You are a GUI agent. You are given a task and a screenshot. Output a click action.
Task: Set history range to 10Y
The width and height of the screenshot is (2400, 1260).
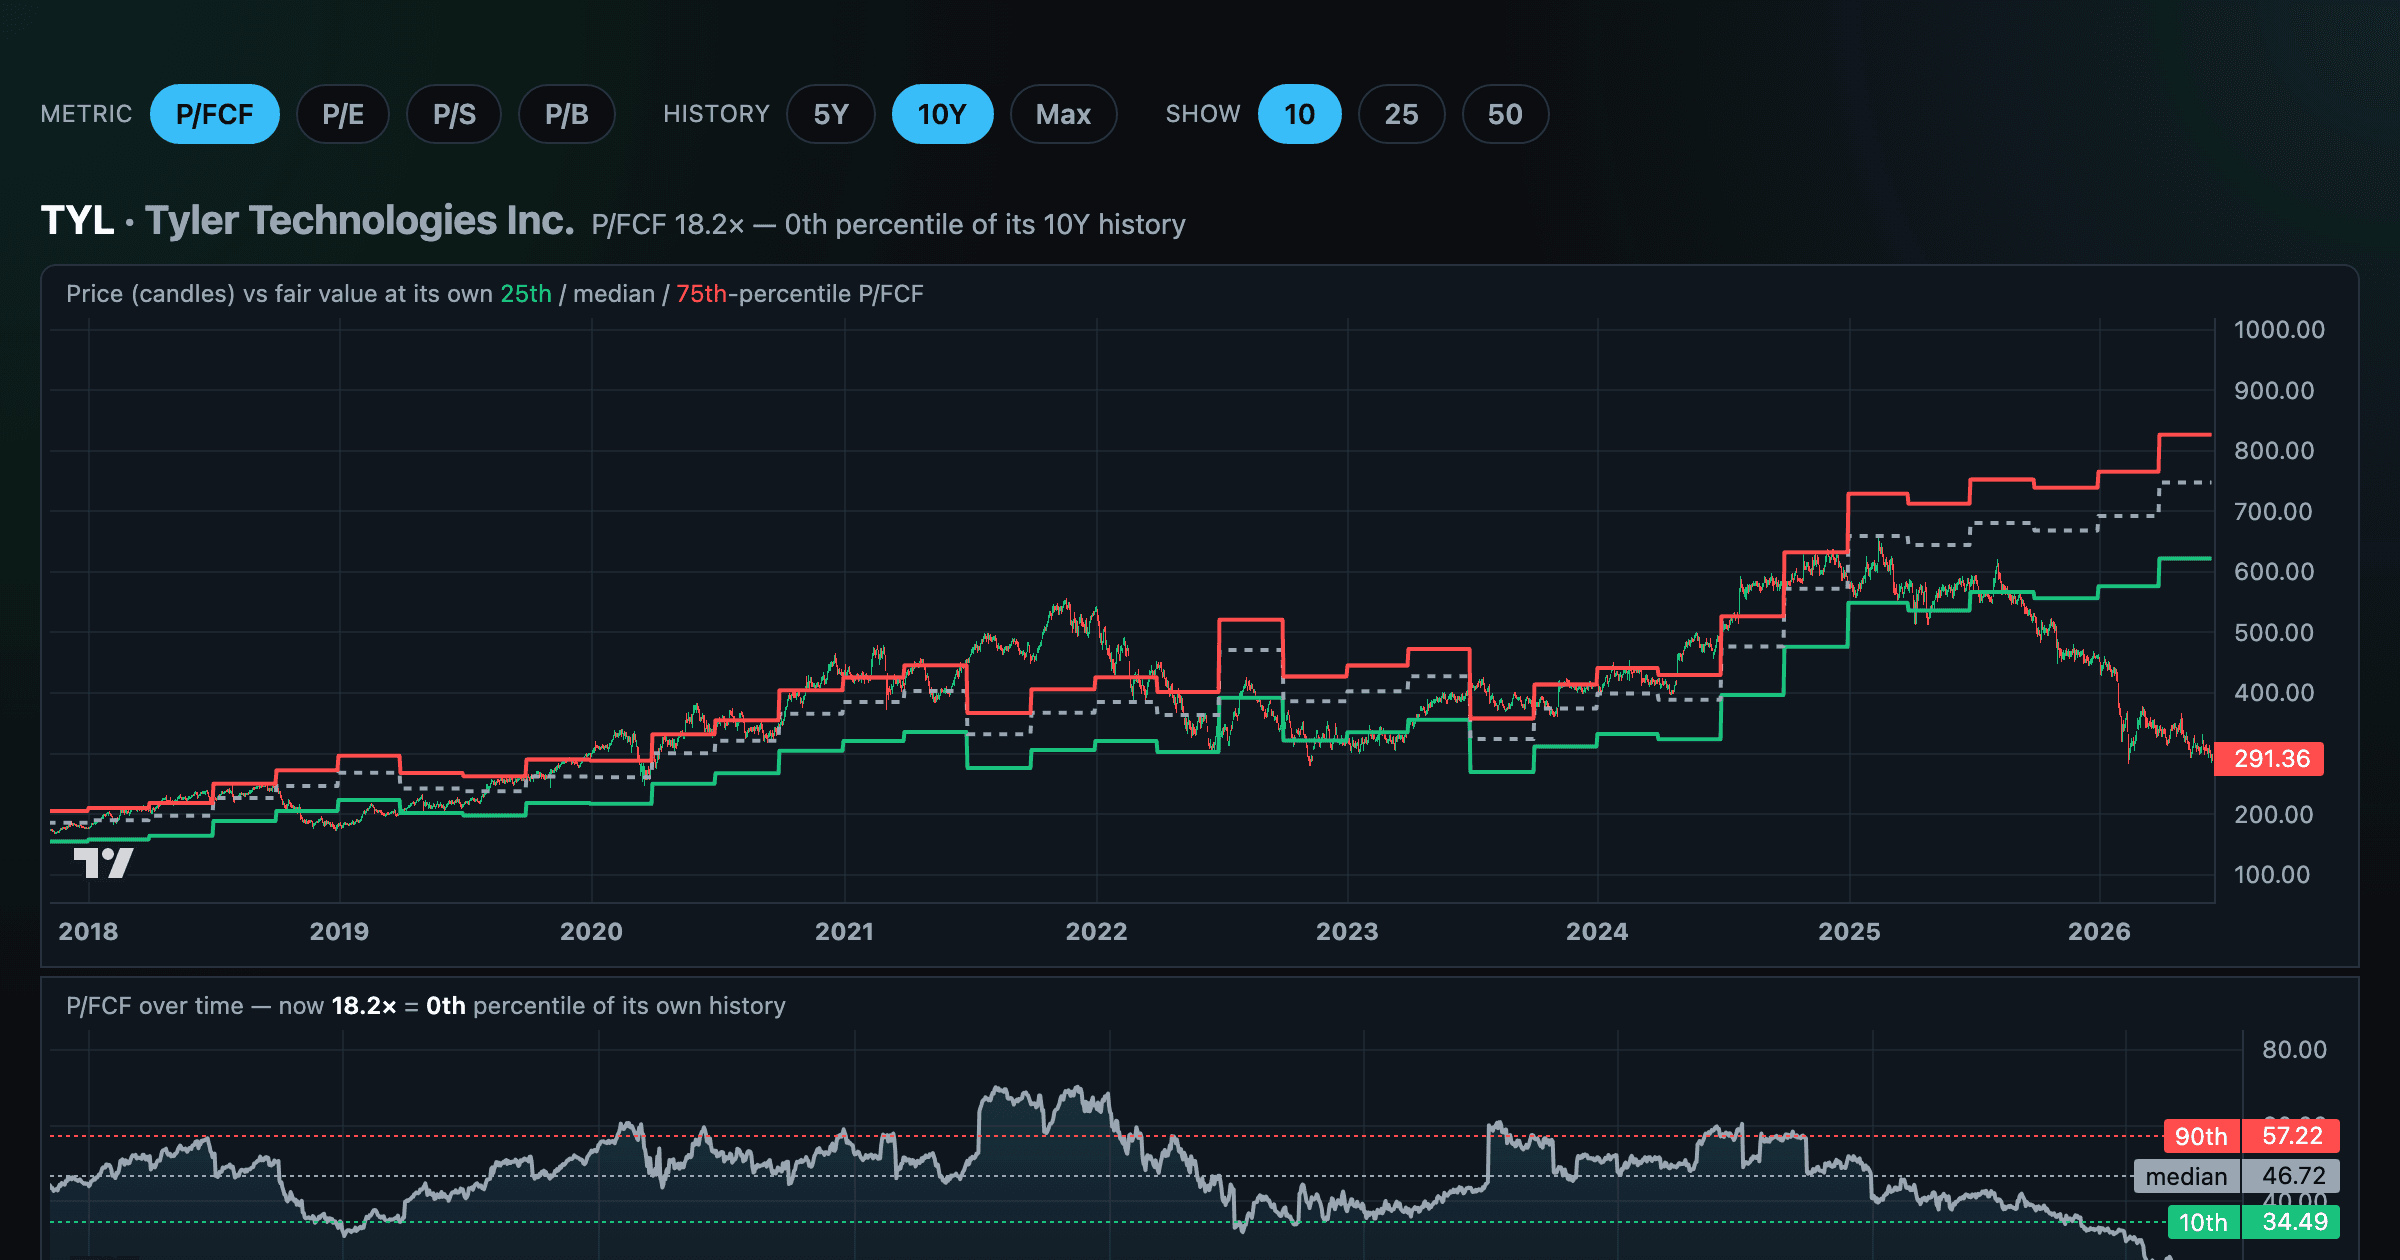tap(942, 114)
